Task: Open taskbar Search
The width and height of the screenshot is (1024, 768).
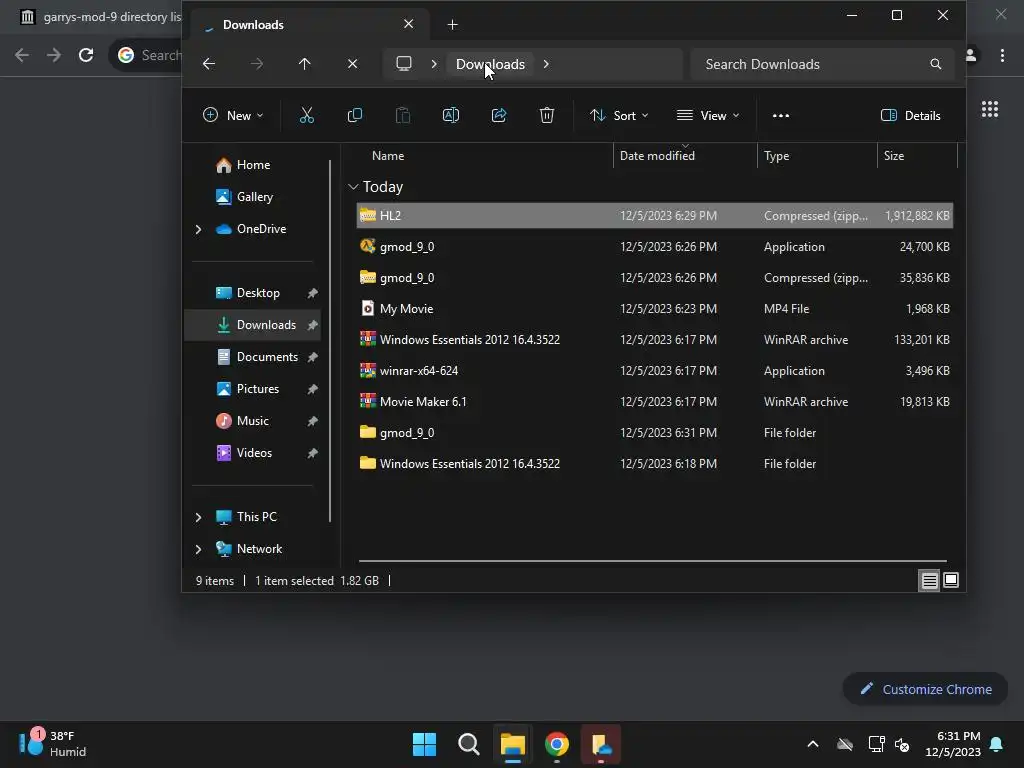Action: tap(468, 744)
